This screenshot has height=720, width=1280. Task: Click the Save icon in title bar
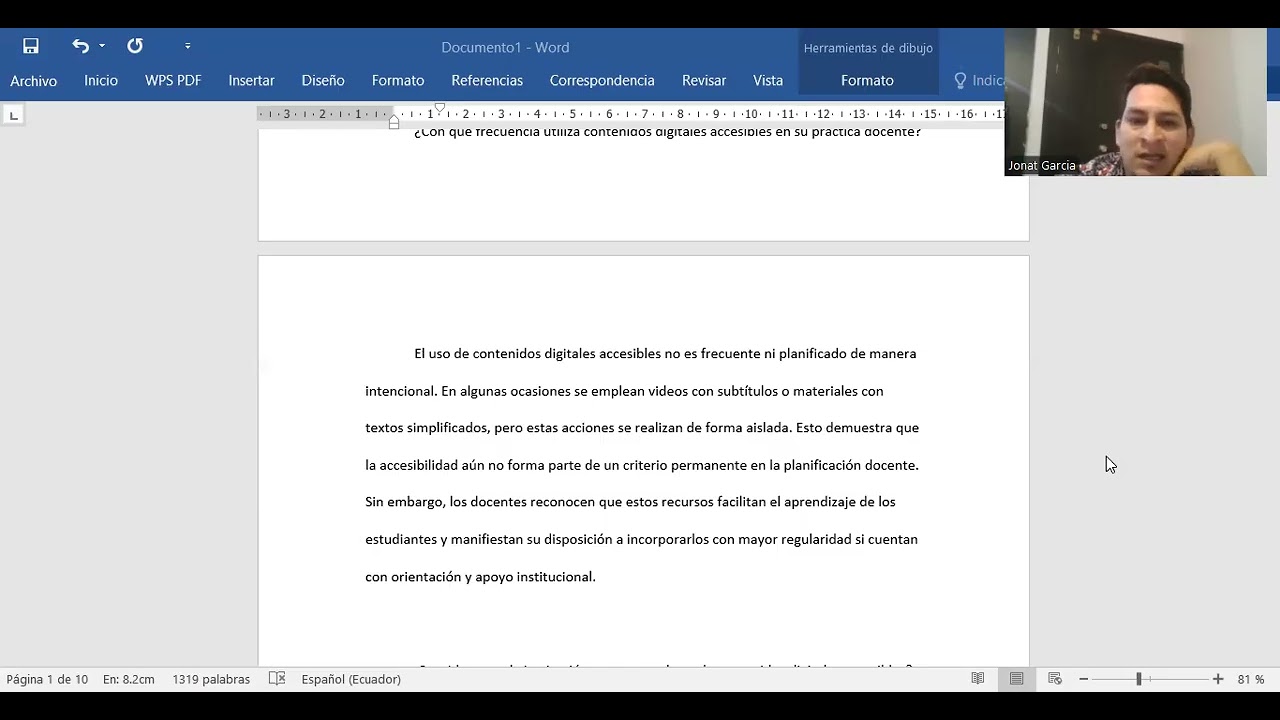pos(31,46)
